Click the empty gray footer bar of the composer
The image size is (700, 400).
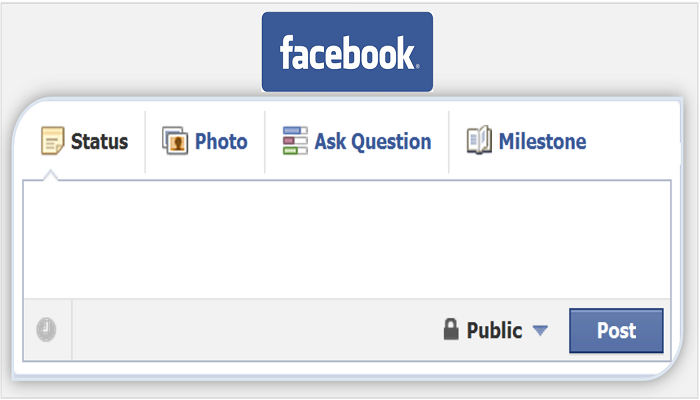254,330
